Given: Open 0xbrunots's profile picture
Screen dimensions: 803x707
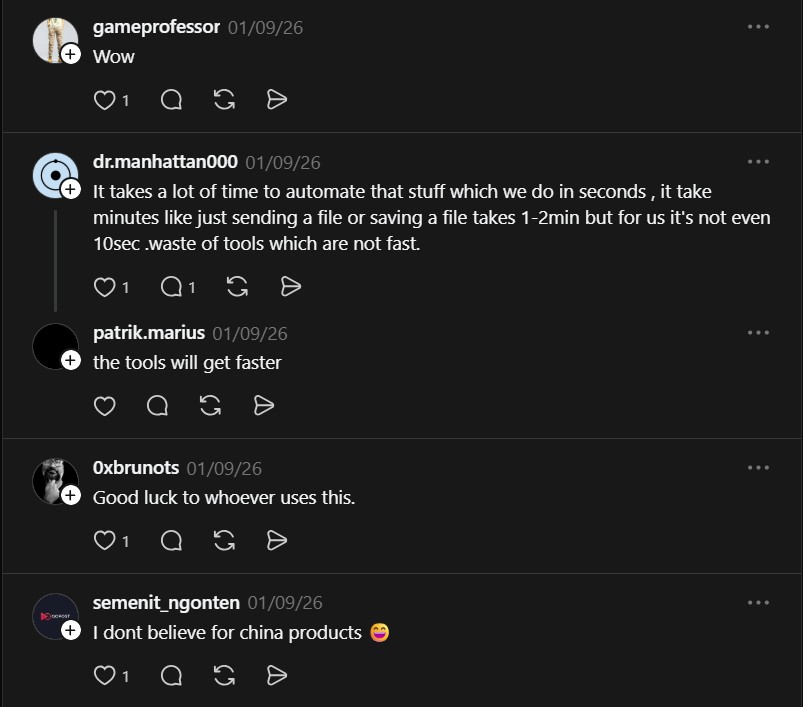Looking at the screenshot, I should 55,481.
